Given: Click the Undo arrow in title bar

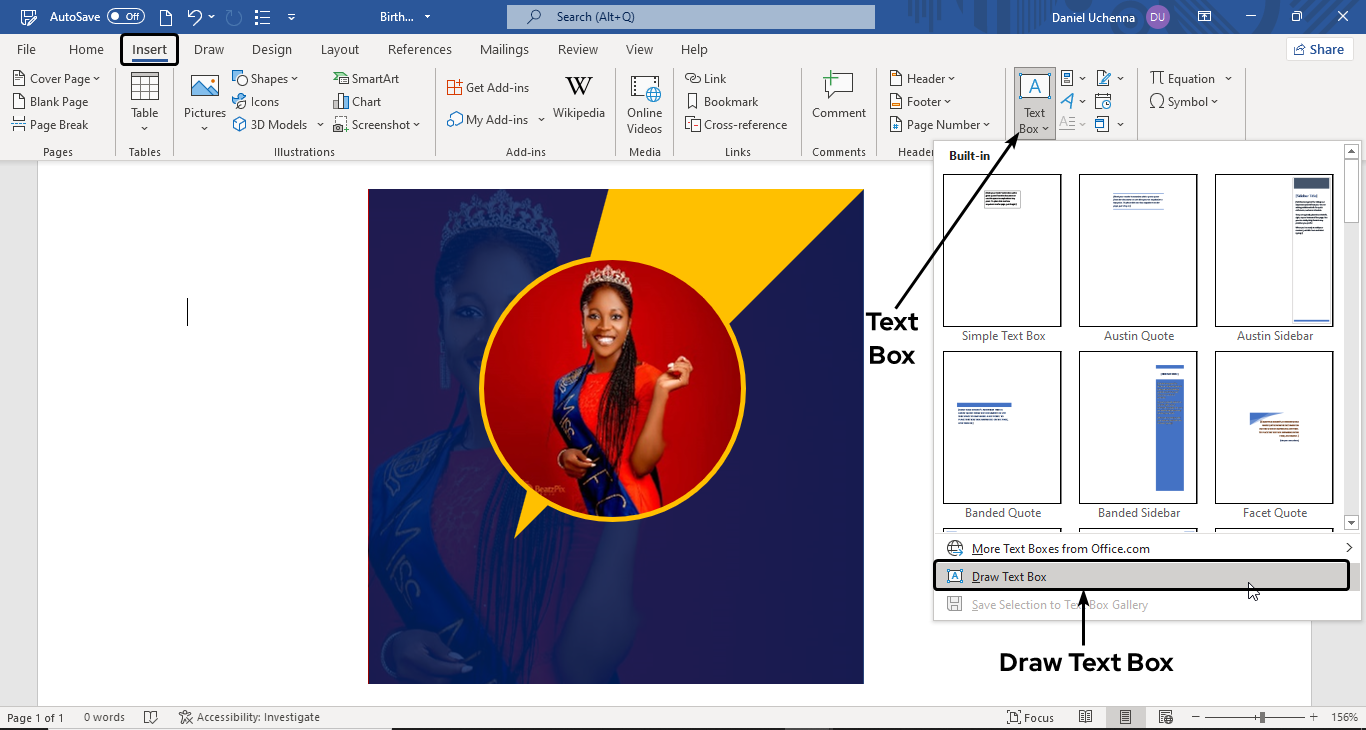Looking at the screenshot, I should tap(195, 17).
